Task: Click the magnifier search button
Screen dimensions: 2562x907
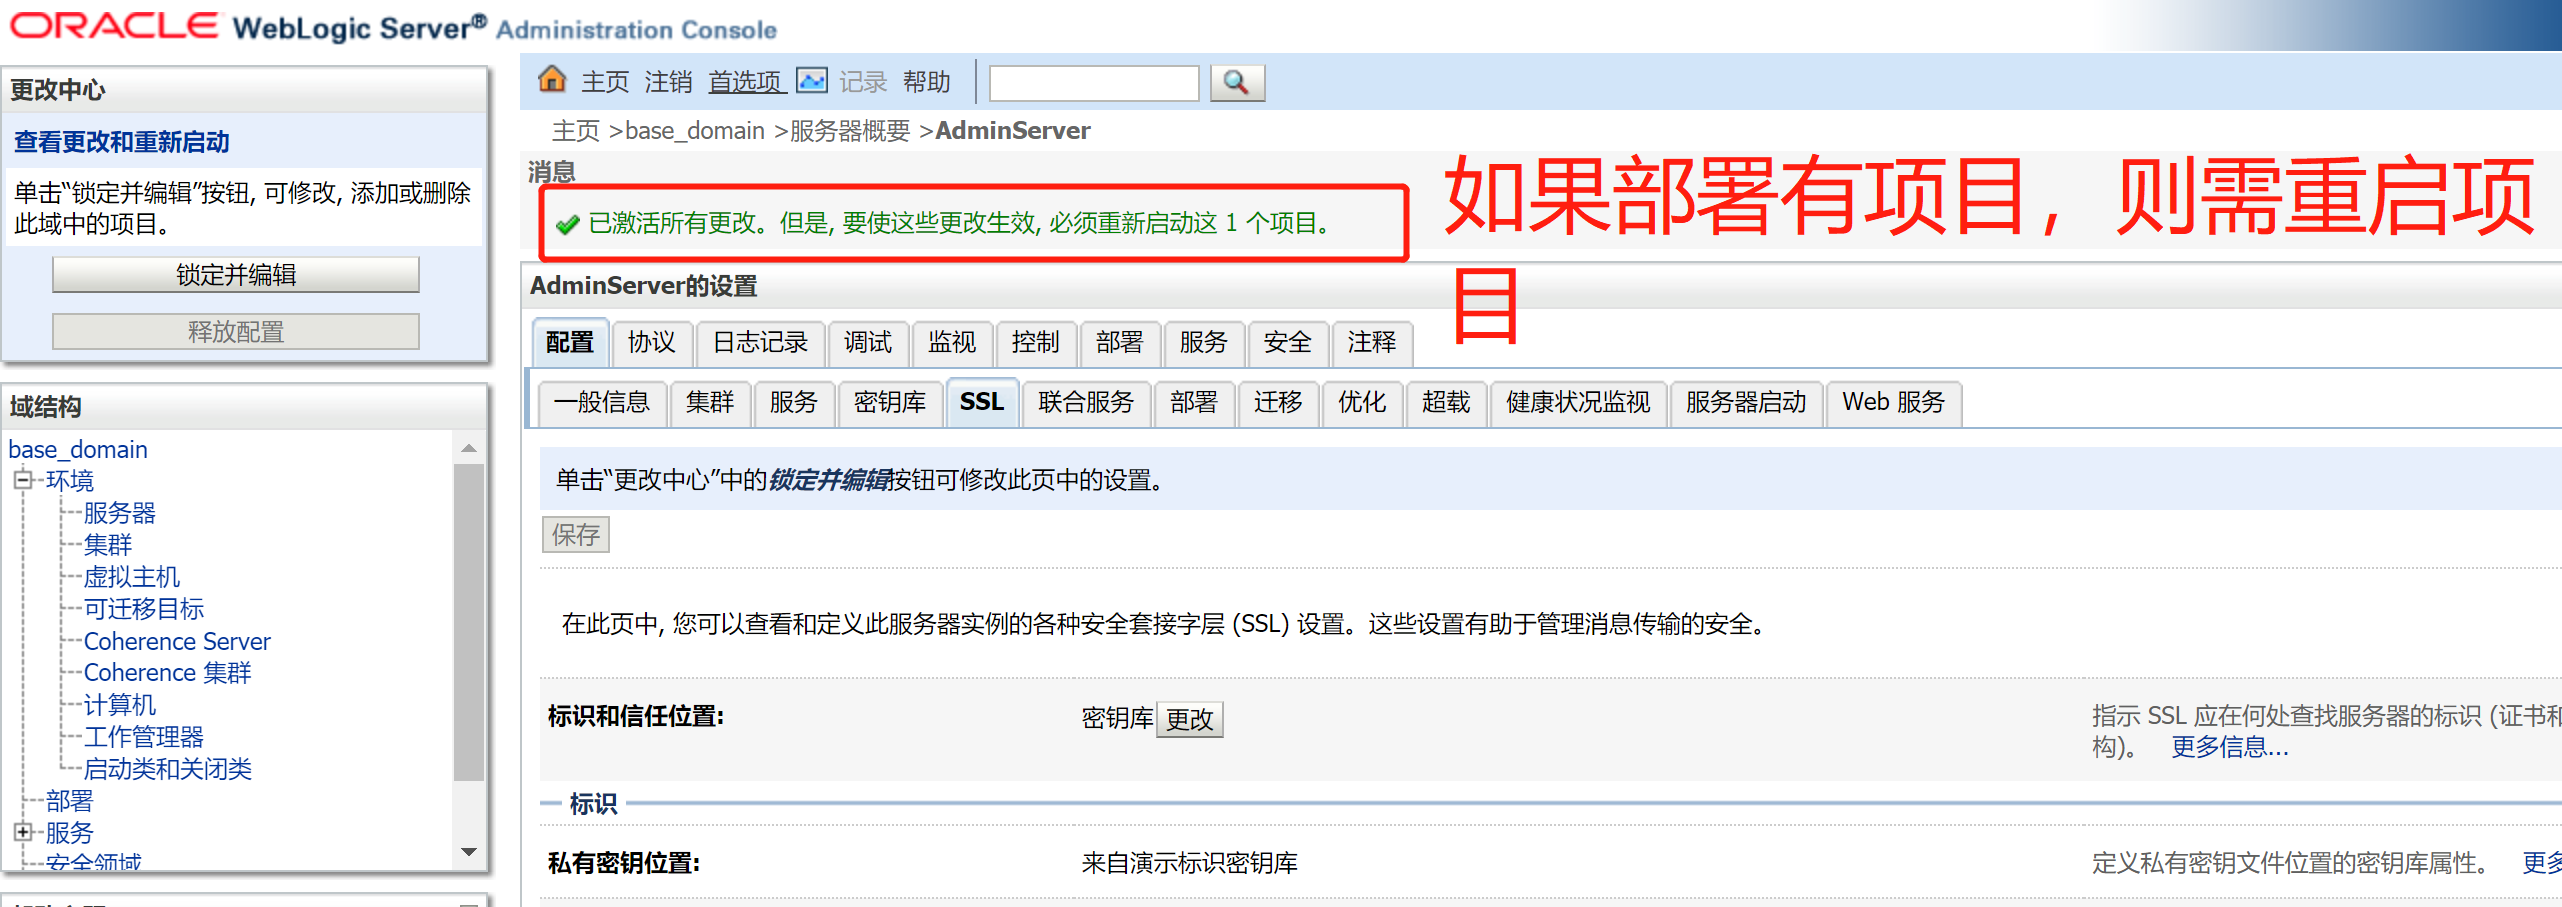Action: 1237,82
